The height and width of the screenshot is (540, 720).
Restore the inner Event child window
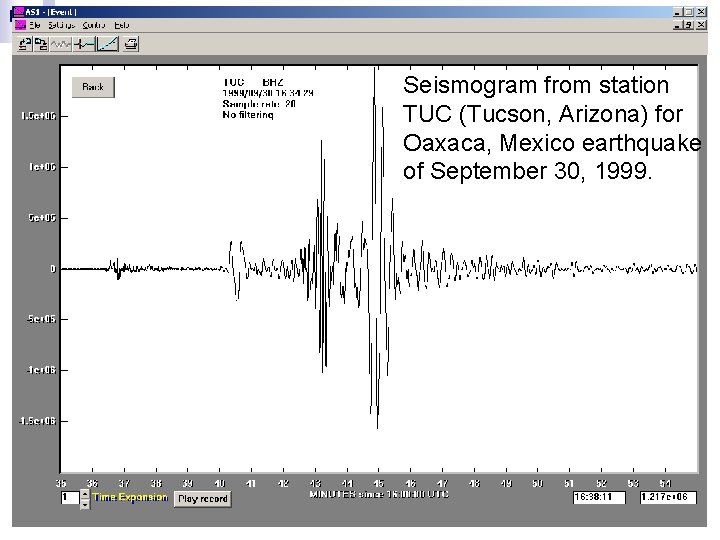coord(689,25)
